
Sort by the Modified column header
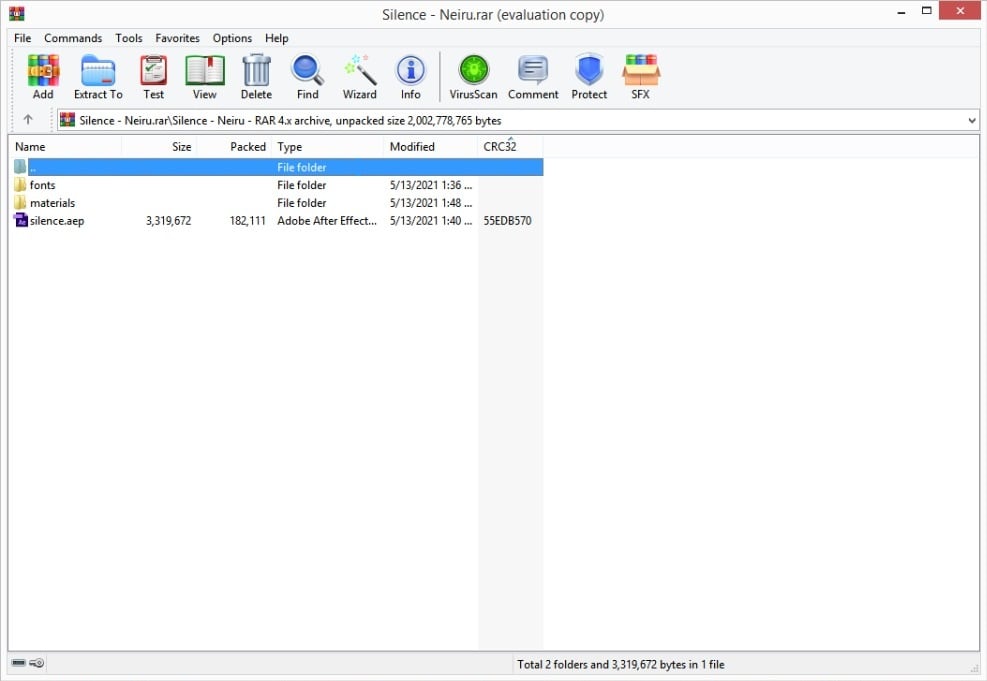pos(431,147)
